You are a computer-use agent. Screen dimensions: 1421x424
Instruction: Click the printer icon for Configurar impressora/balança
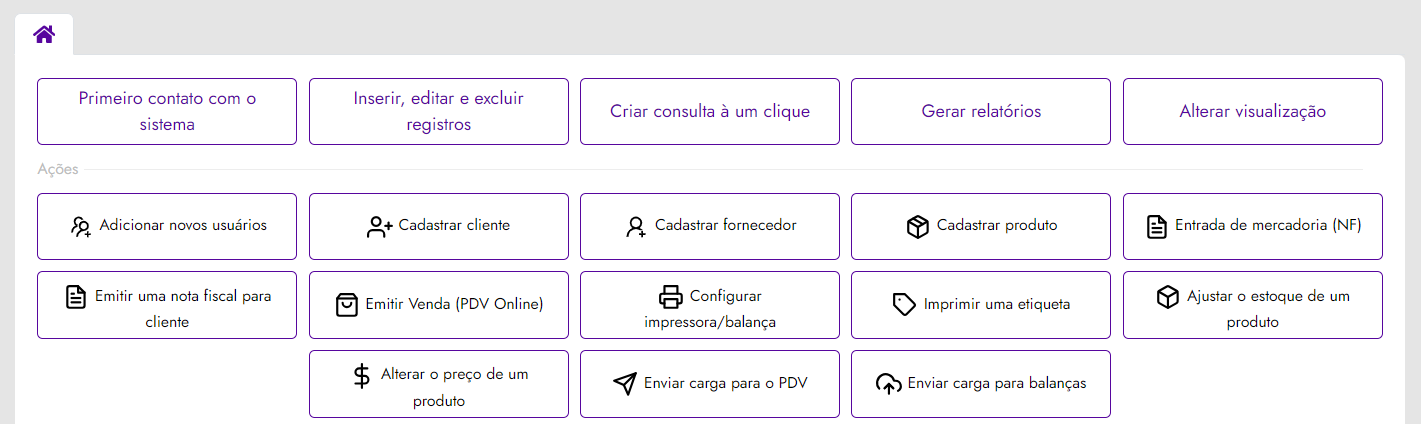coord(670,297)
